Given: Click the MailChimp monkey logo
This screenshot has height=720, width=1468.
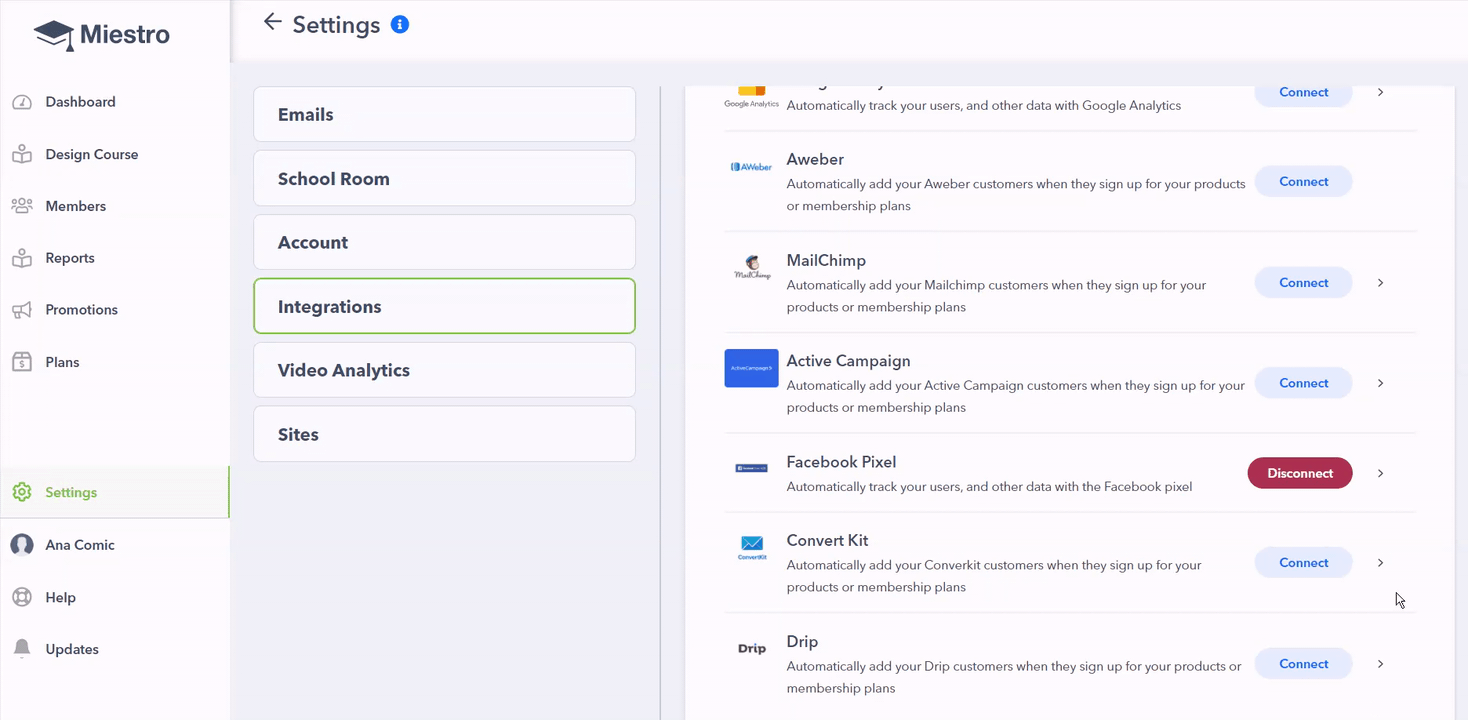Looking at the screenshot, I should pos(752,267).
